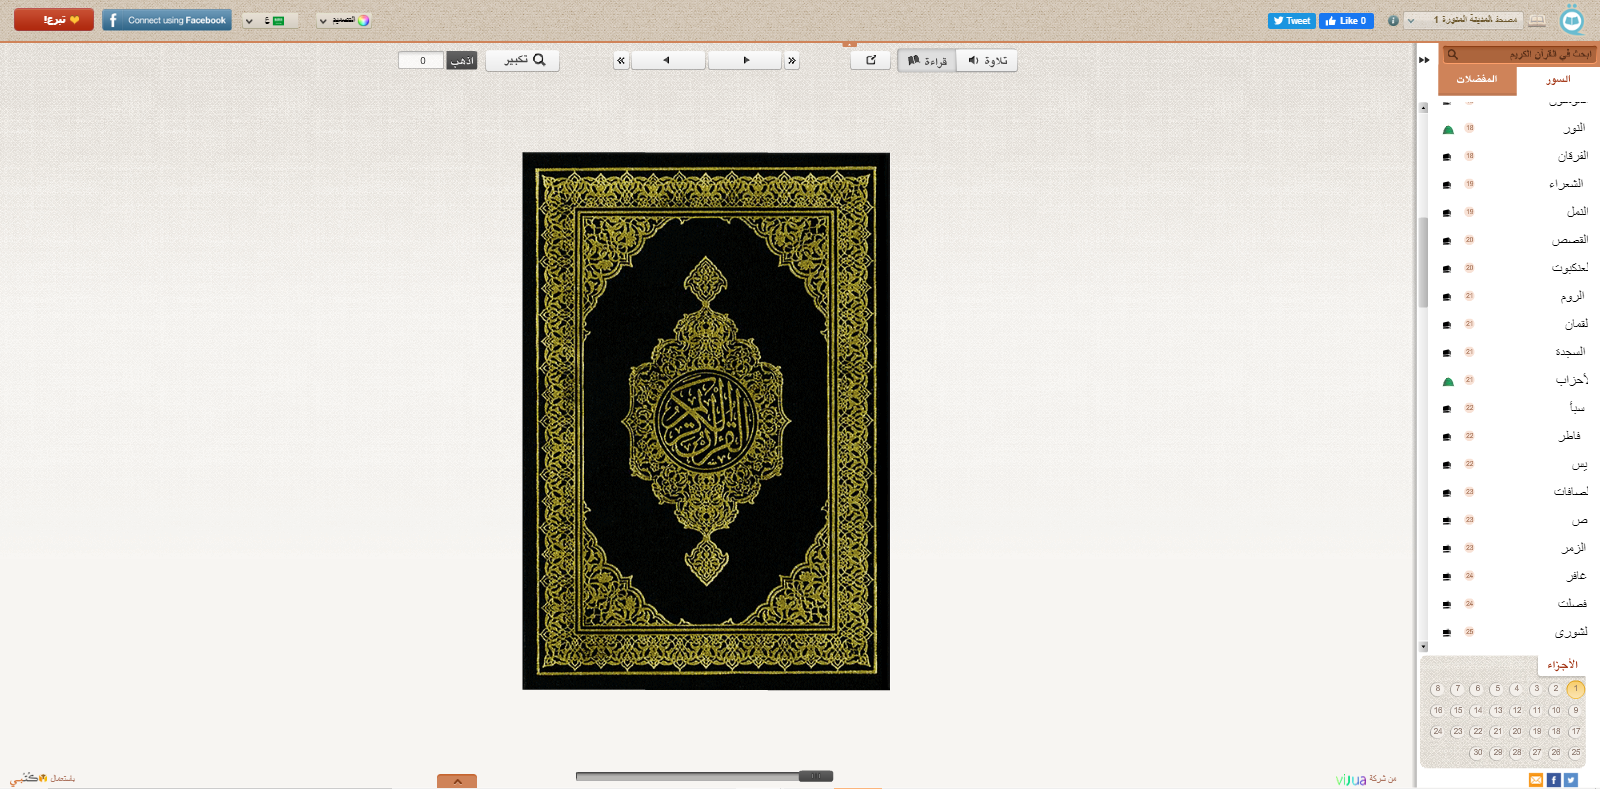
Task: Click the Tweet button
Action: [x=1292, y=21]
